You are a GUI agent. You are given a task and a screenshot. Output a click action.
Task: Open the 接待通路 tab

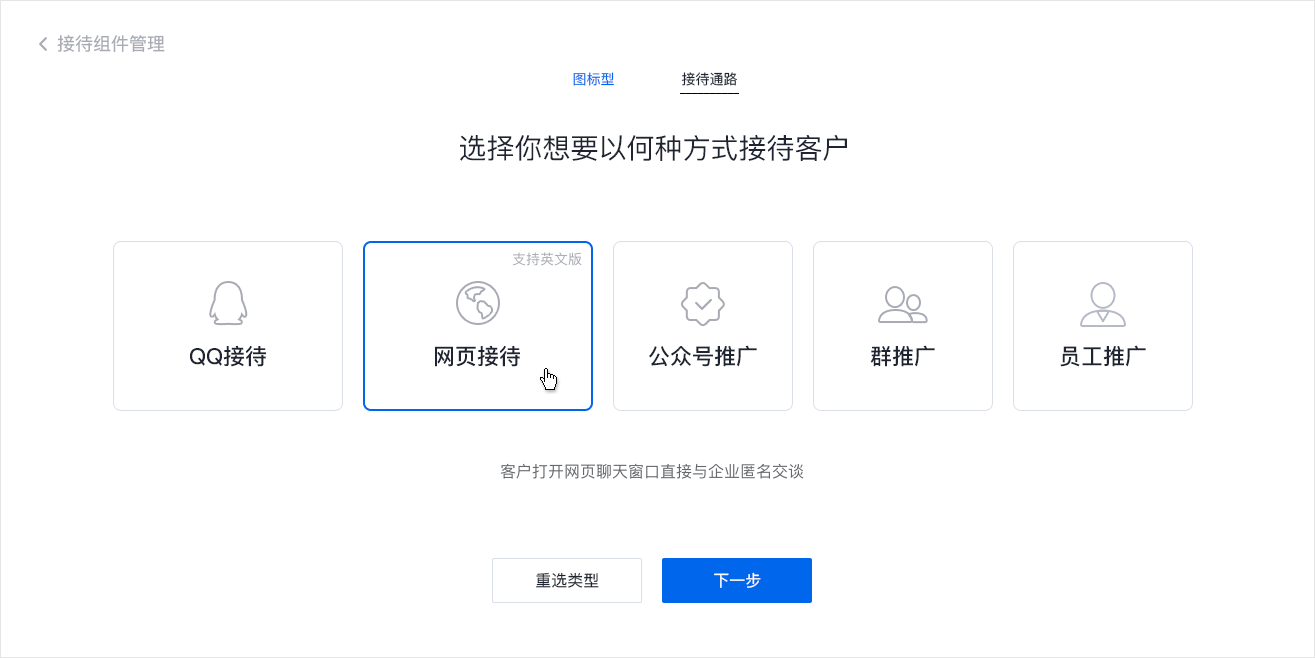pyautogui.click(x=709, y=79)
